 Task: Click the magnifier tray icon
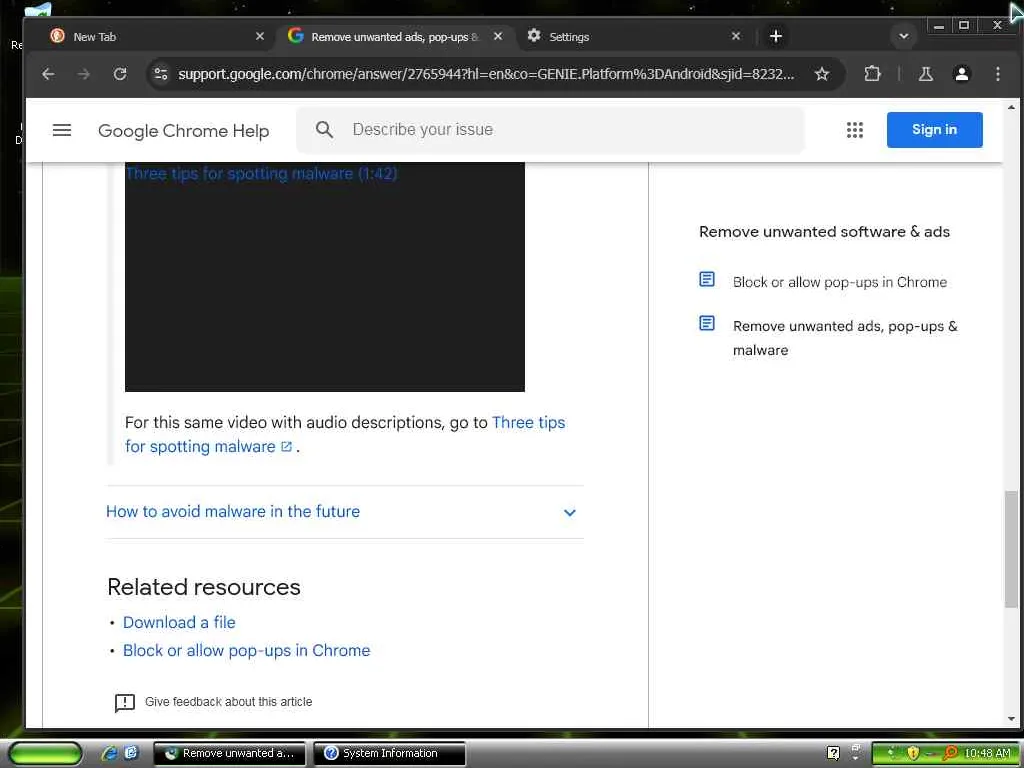click(950, 753)
